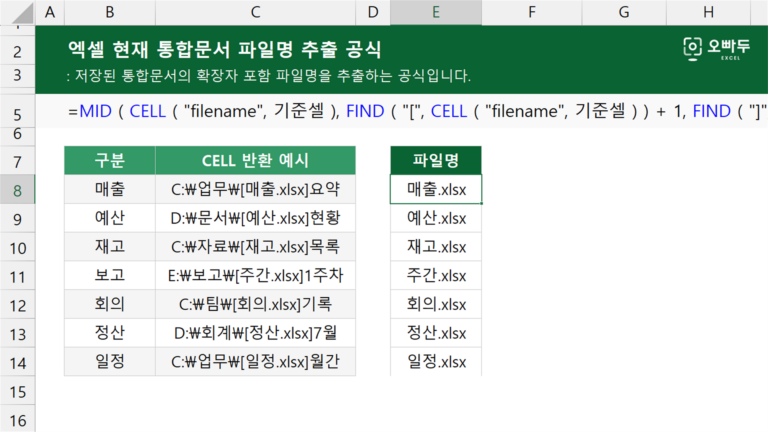768x432 pixels.
Task: Click the title 엑셀 현재 통합문서 파일명 추출 공식
Action: [x=224, y=49]
